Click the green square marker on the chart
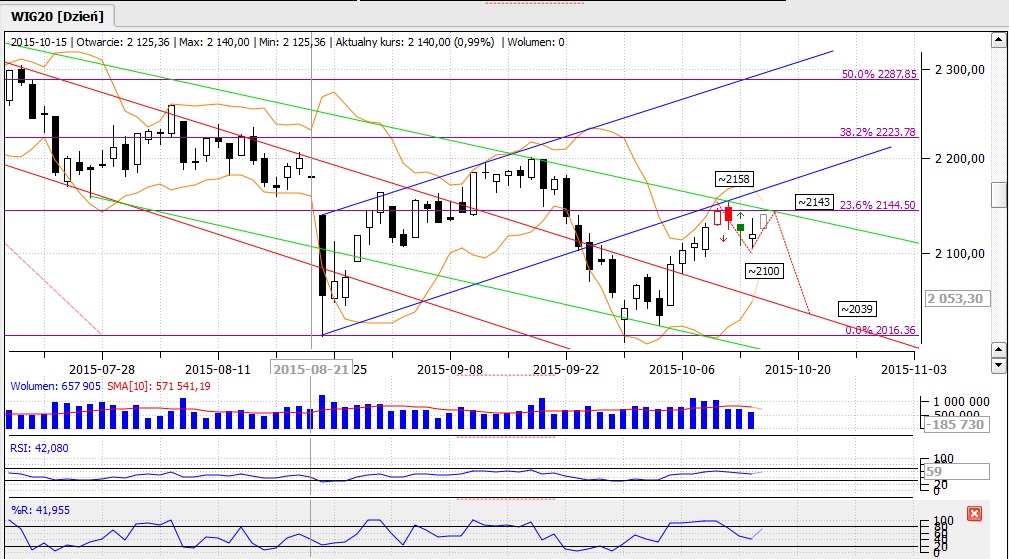 click(x=741, y=228)
